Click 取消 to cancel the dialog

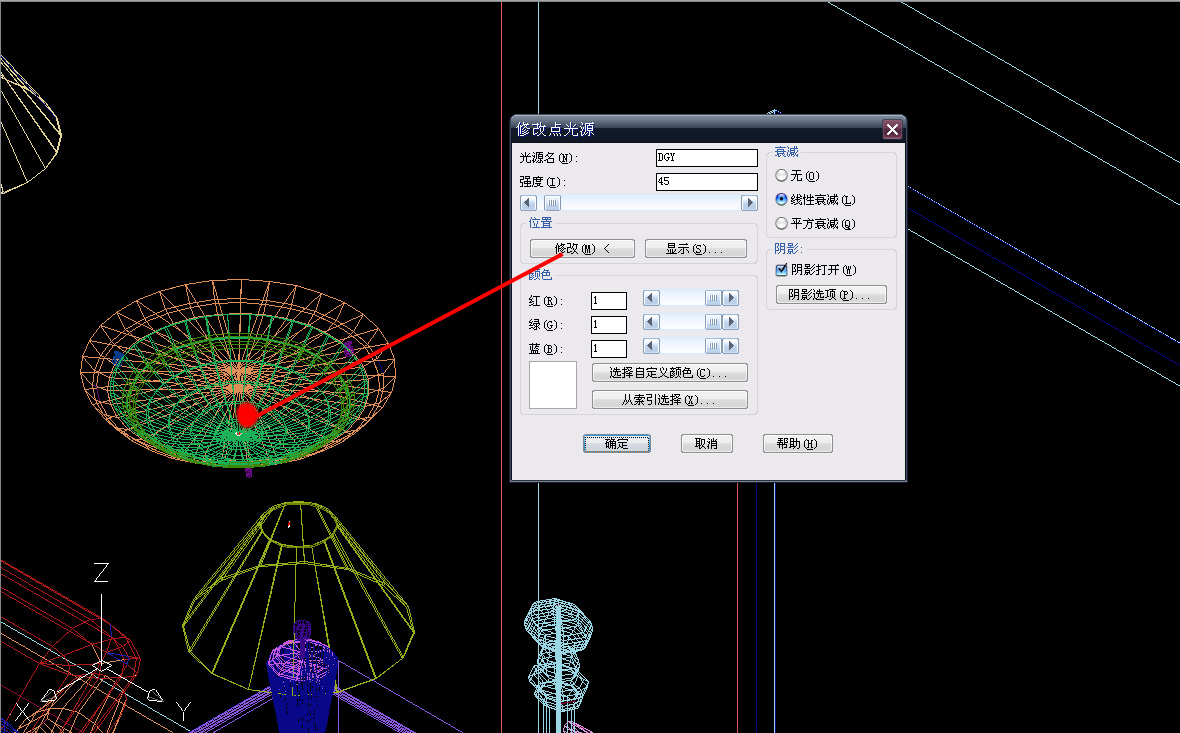tap(706, 444)
